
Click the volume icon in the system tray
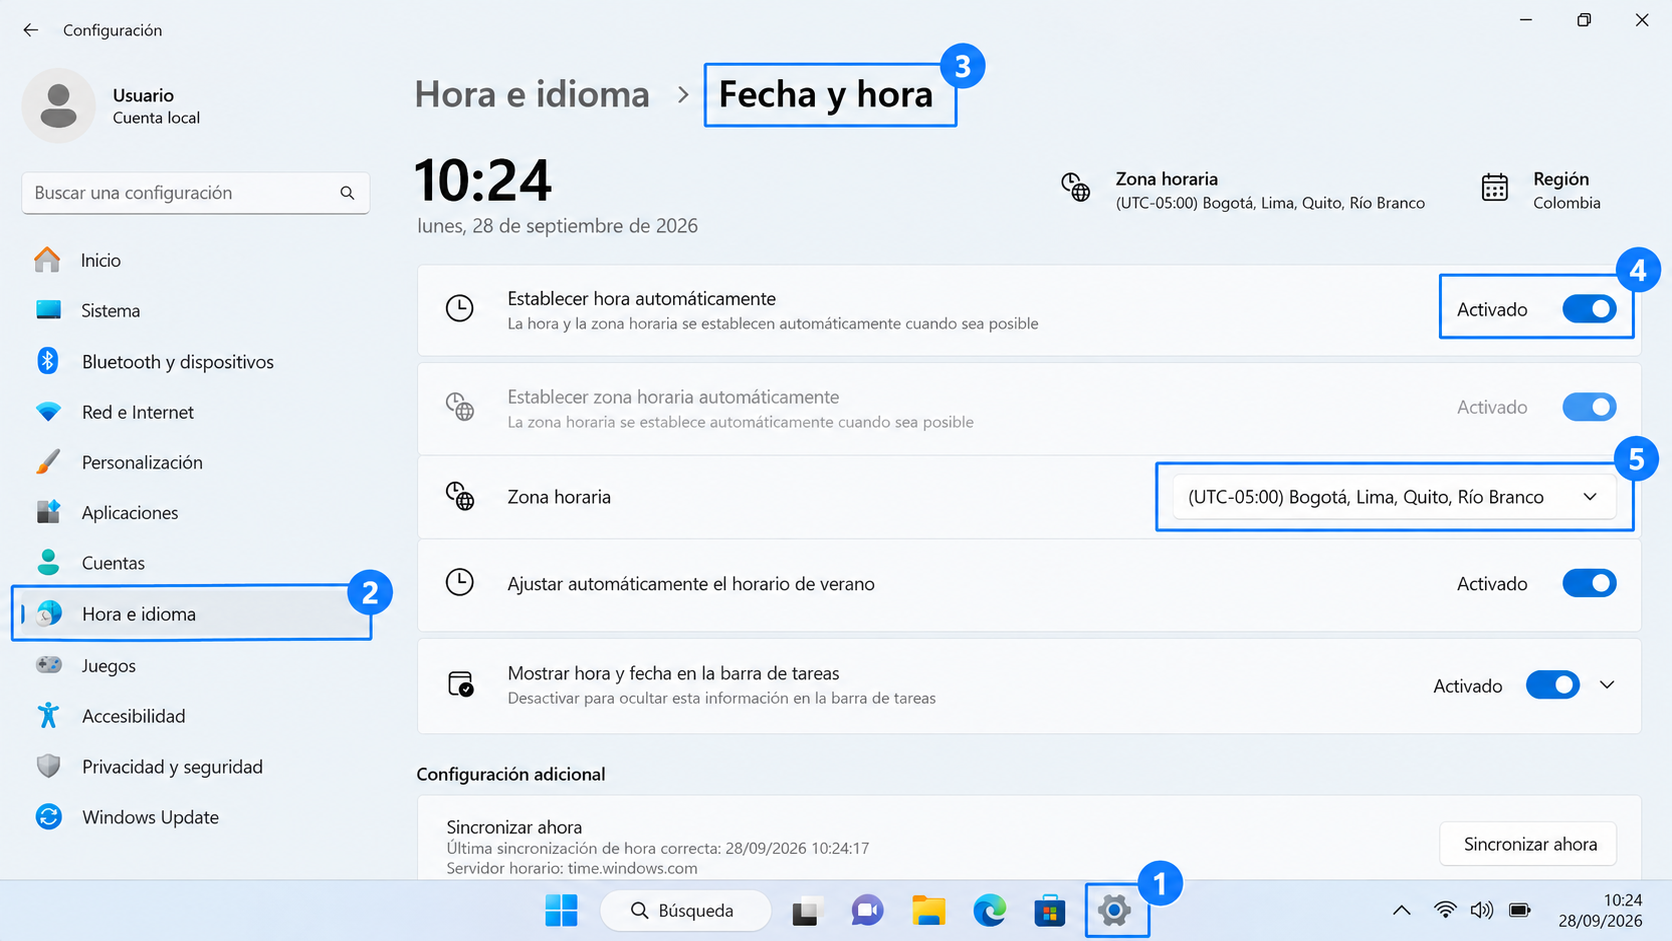pyautogui.click(x=1482, y=910)
